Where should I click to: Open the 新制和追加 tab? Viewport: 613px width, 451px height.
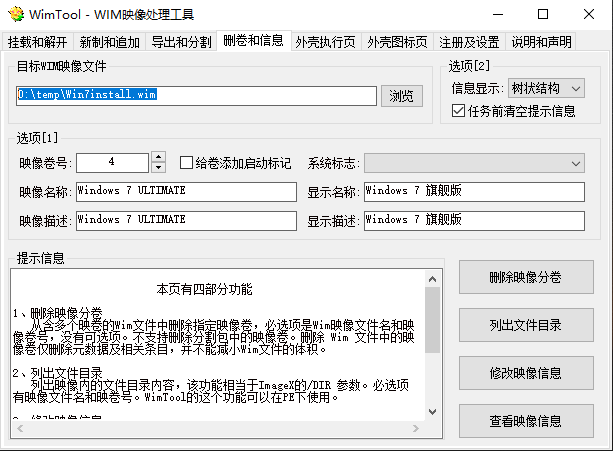click(x=109, y=42)
